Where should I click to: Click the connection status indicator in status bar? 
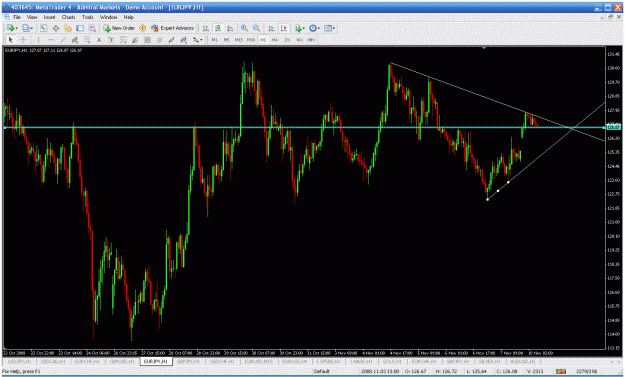[x=561, y=371]
